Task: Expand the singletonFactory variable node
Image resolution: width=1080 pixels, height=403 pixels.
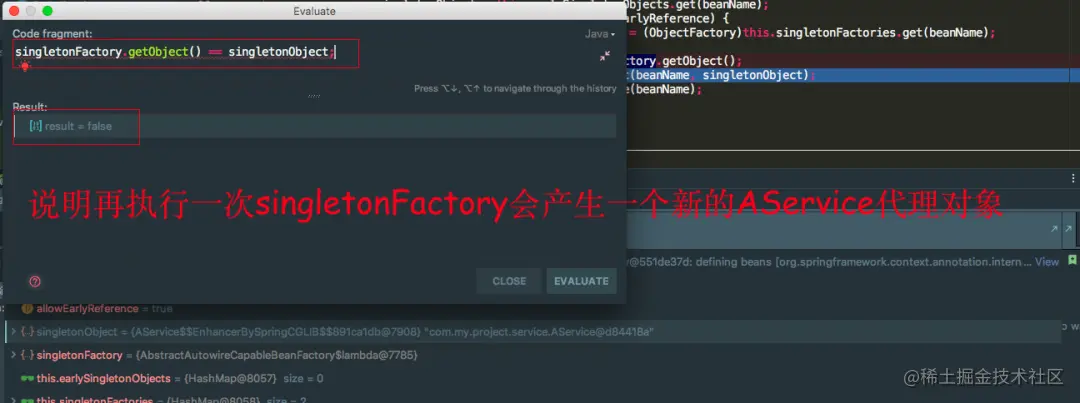Action: [14, 355]
